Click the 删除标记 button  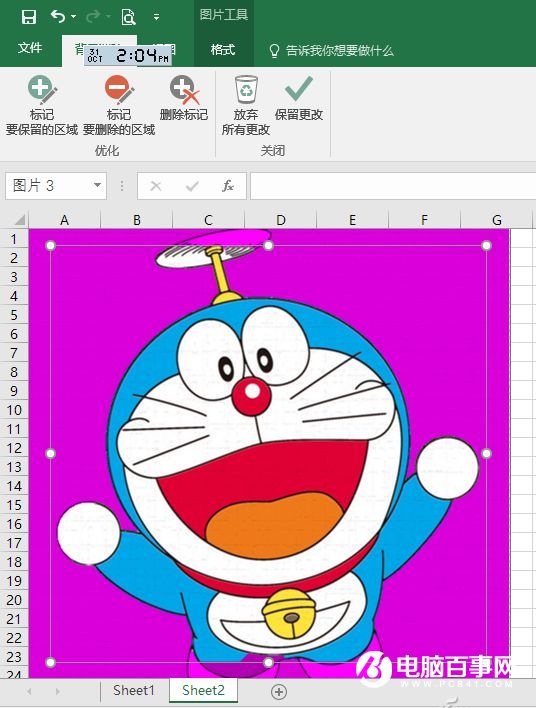coord(184,98)
